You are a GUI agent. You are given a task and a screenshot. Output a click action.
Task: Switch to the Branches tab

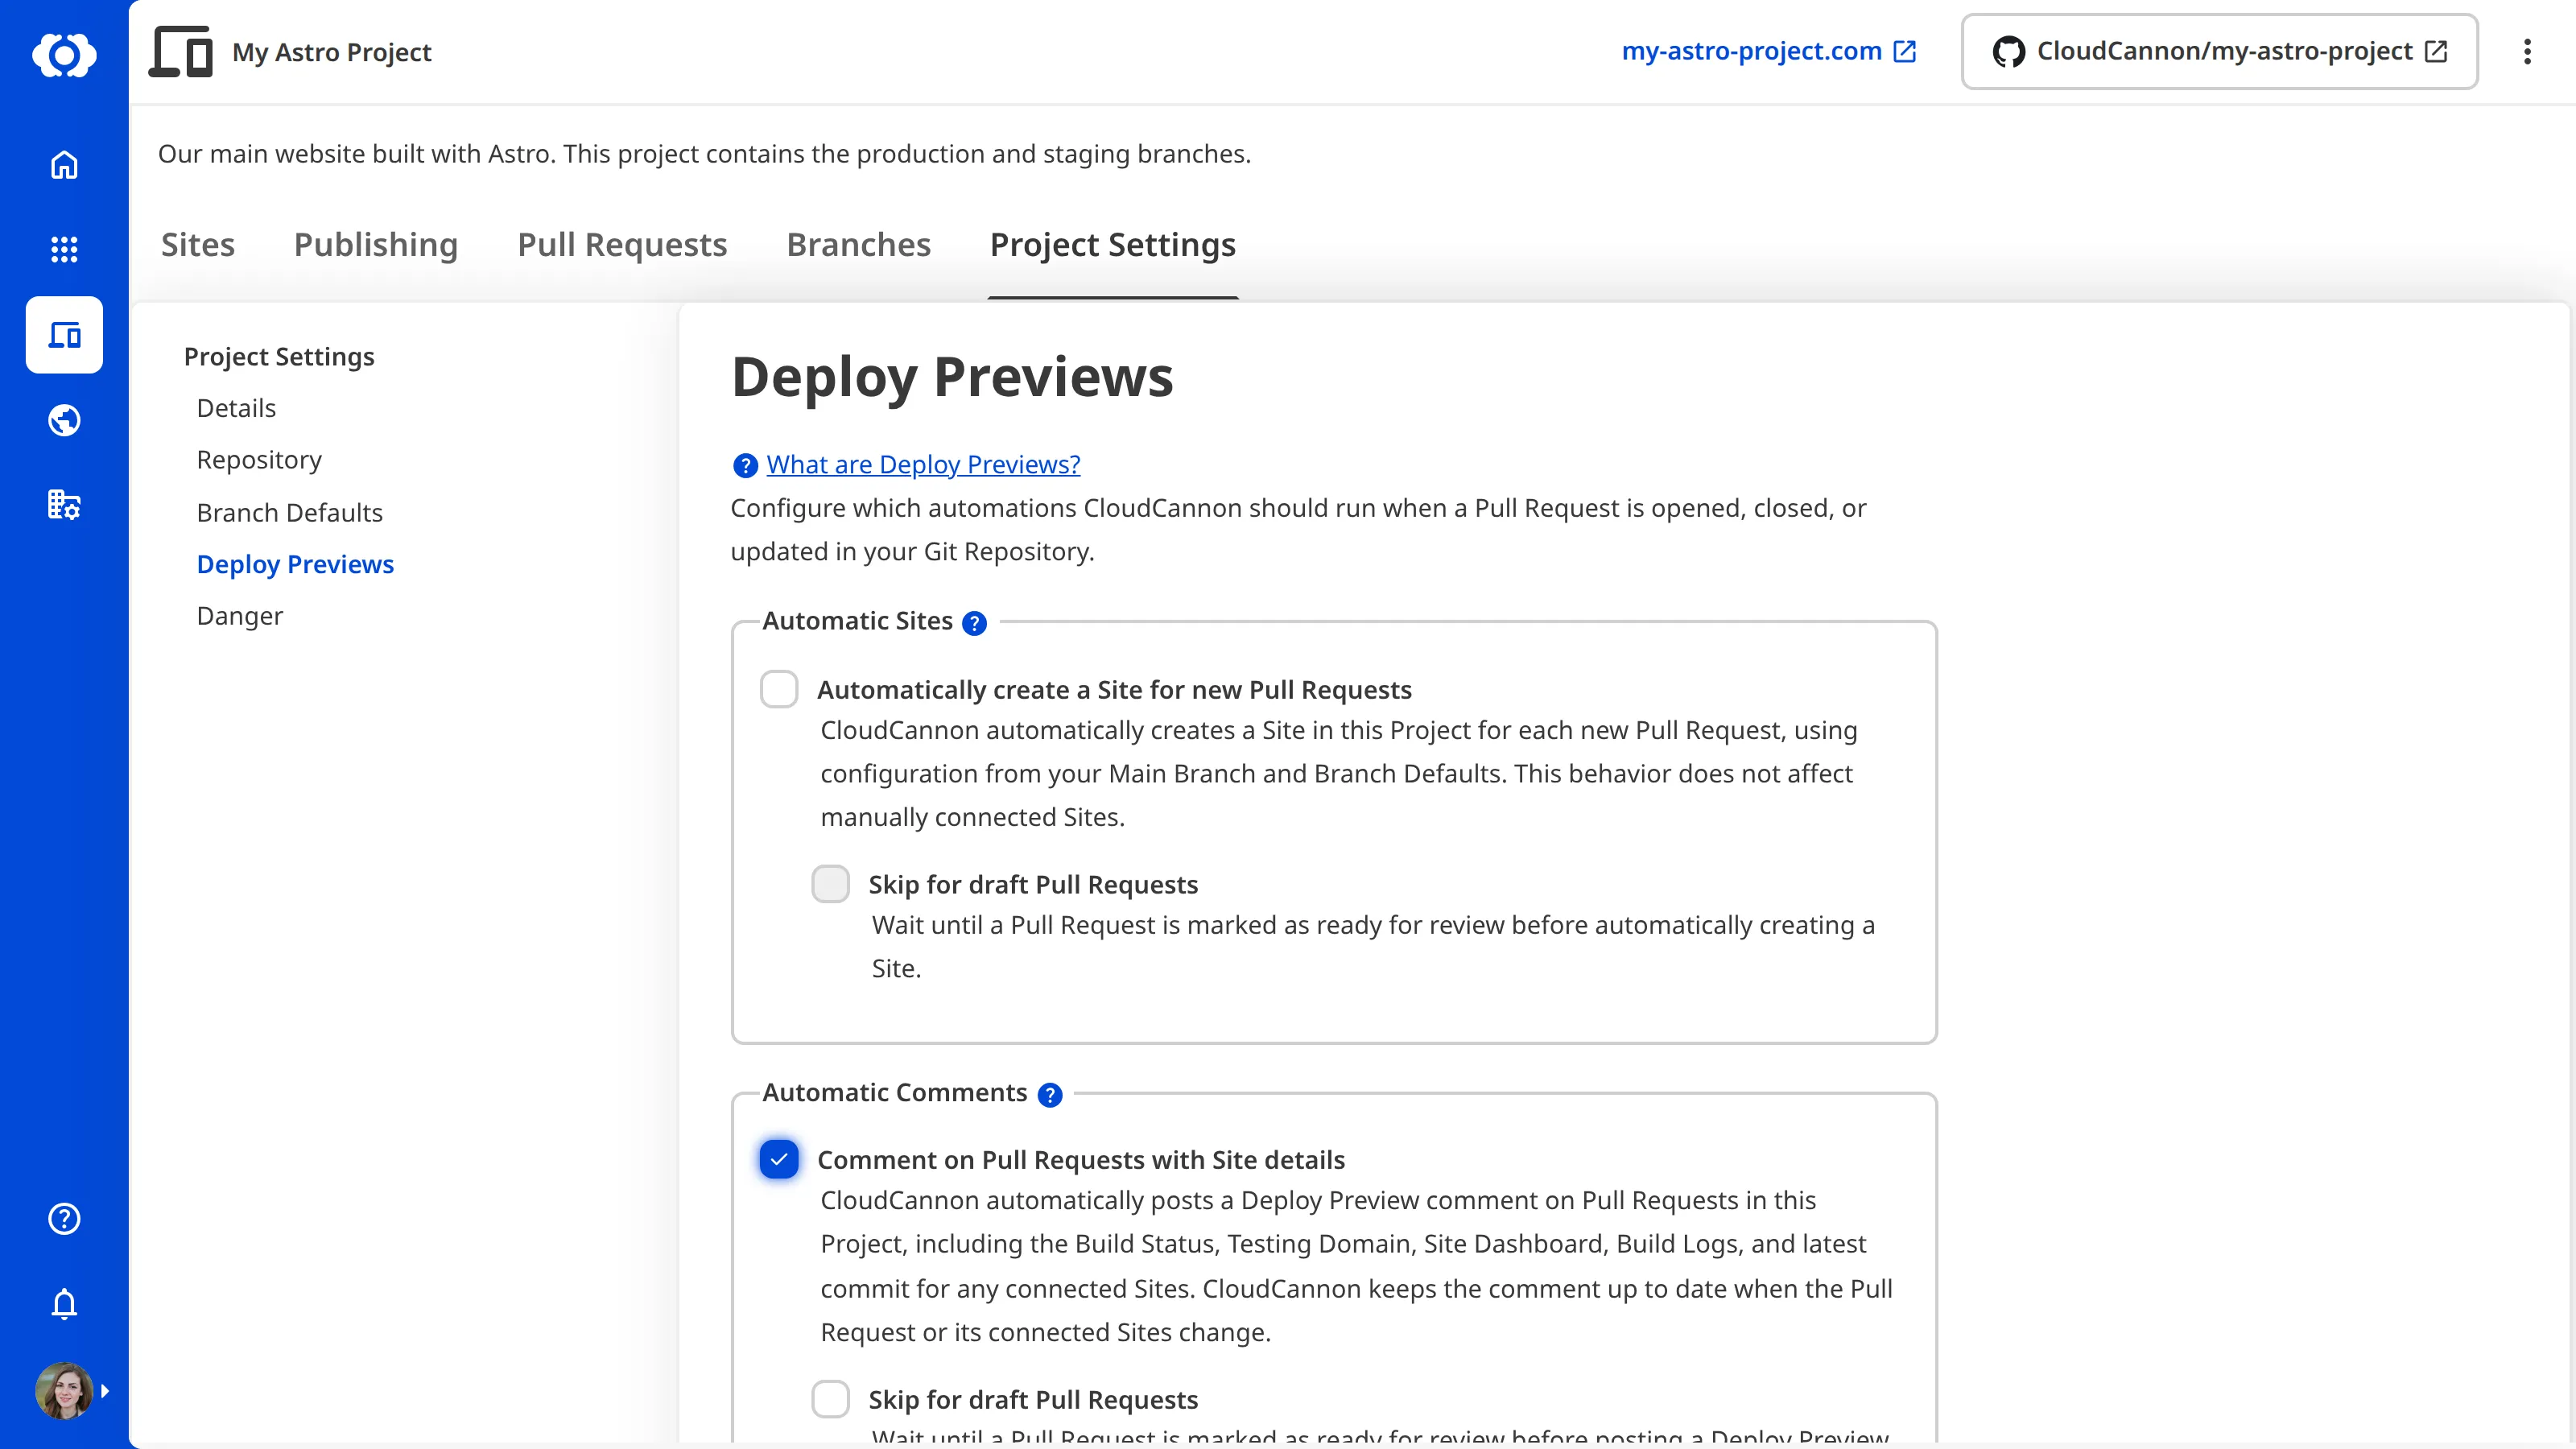[859, 245]
